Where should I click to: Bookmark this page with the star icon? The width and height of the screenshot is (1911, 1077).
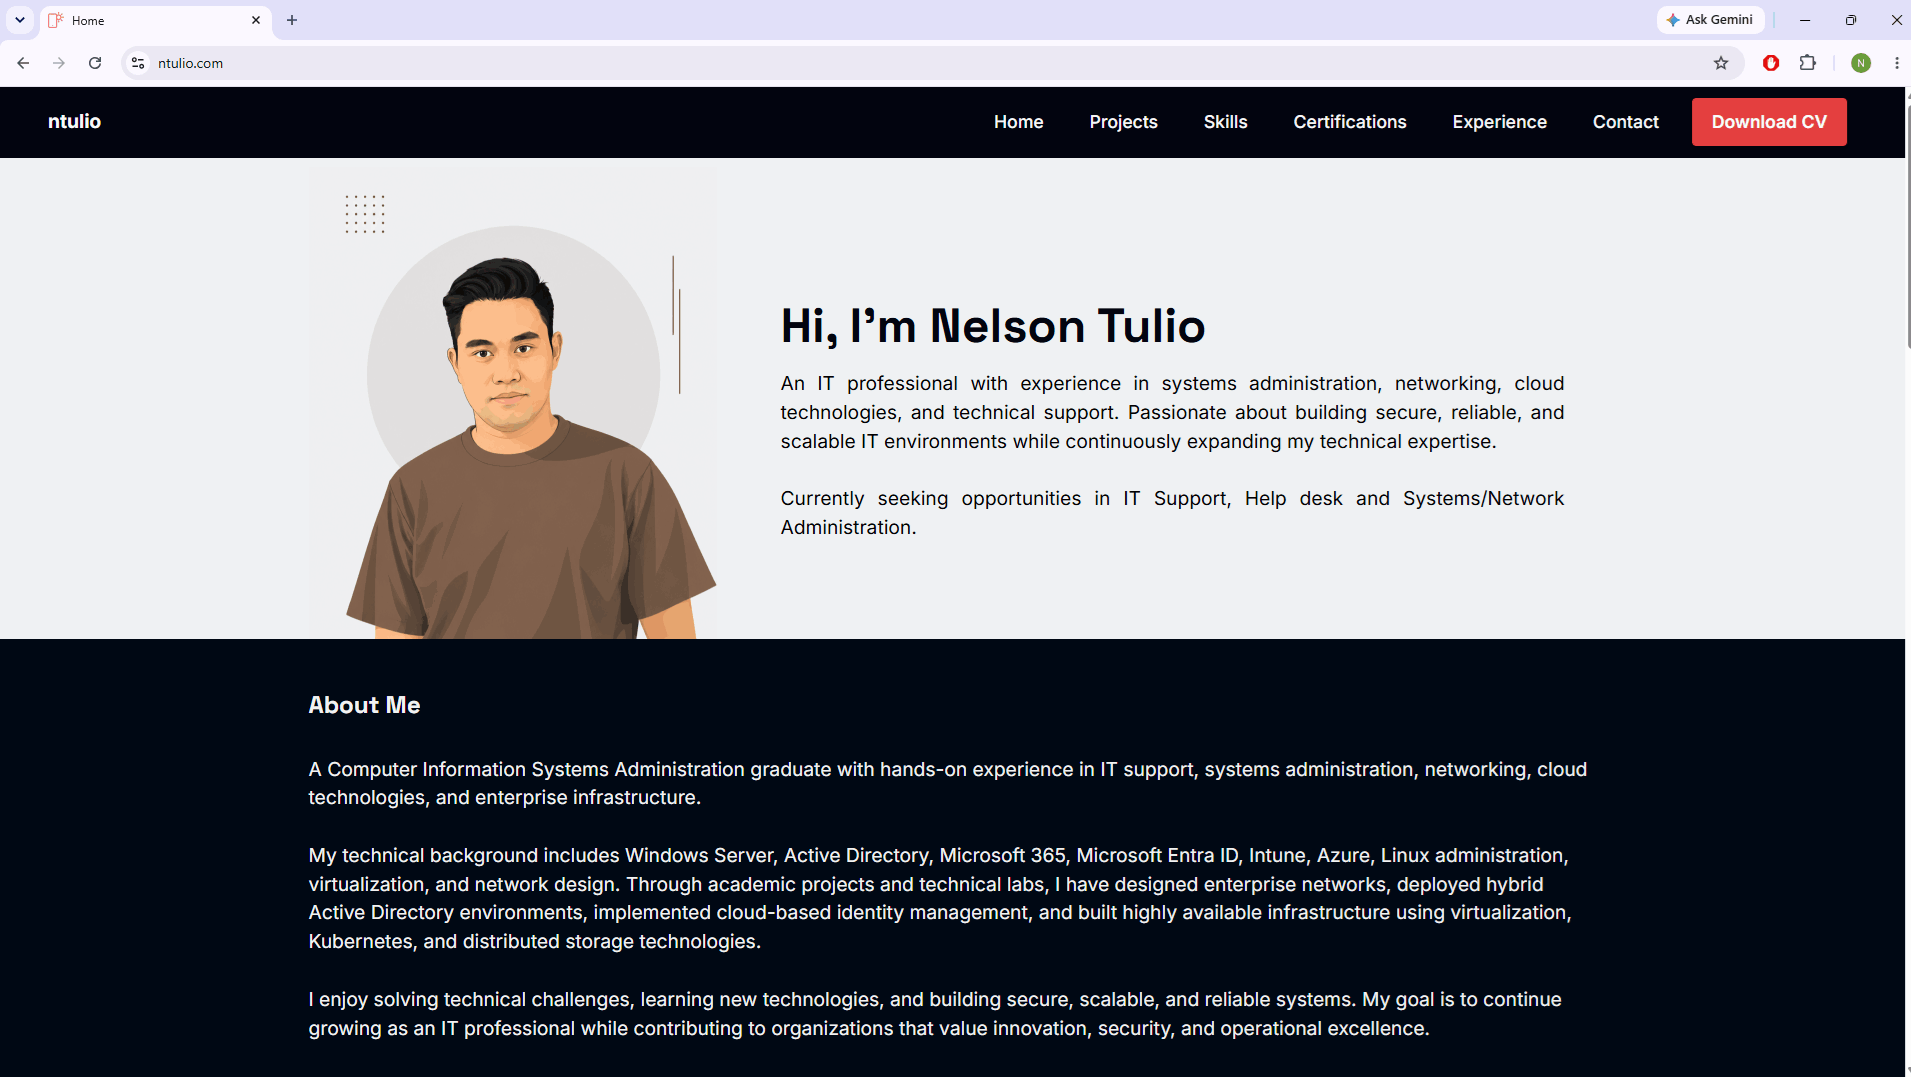1721,63
